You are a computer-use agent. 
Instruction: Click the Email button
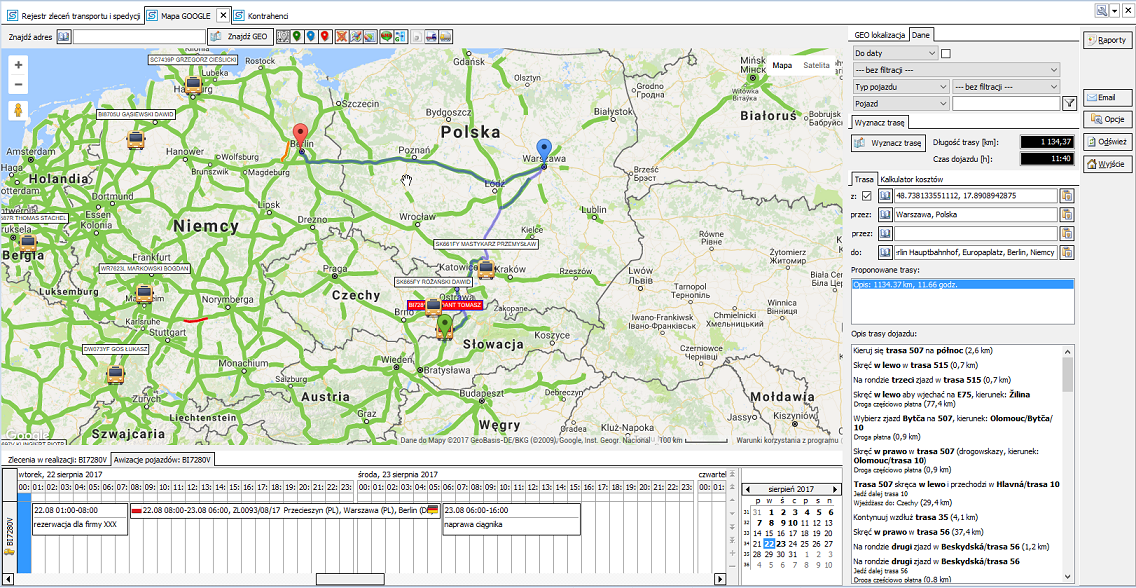pyautogui.click(x=1107, y=97)
